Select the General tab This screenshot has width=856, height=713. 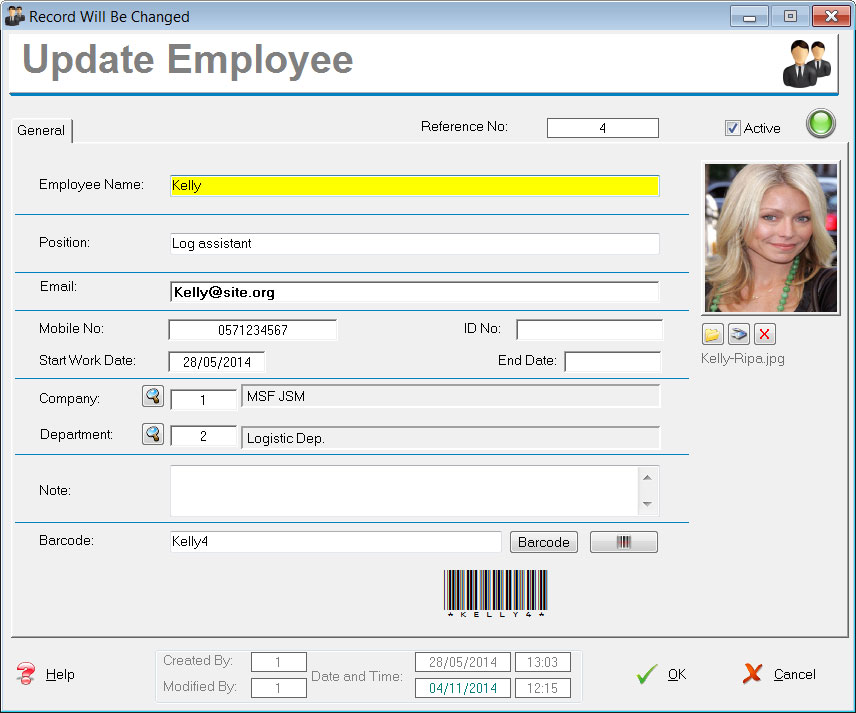pyautogui.click(x=41, y=130)
